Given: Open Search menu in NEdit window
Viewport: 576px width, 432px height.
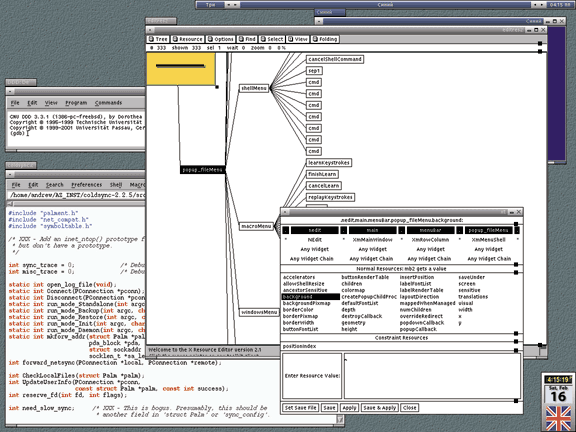Looking at the screenshot, I should tap(54, 185).
